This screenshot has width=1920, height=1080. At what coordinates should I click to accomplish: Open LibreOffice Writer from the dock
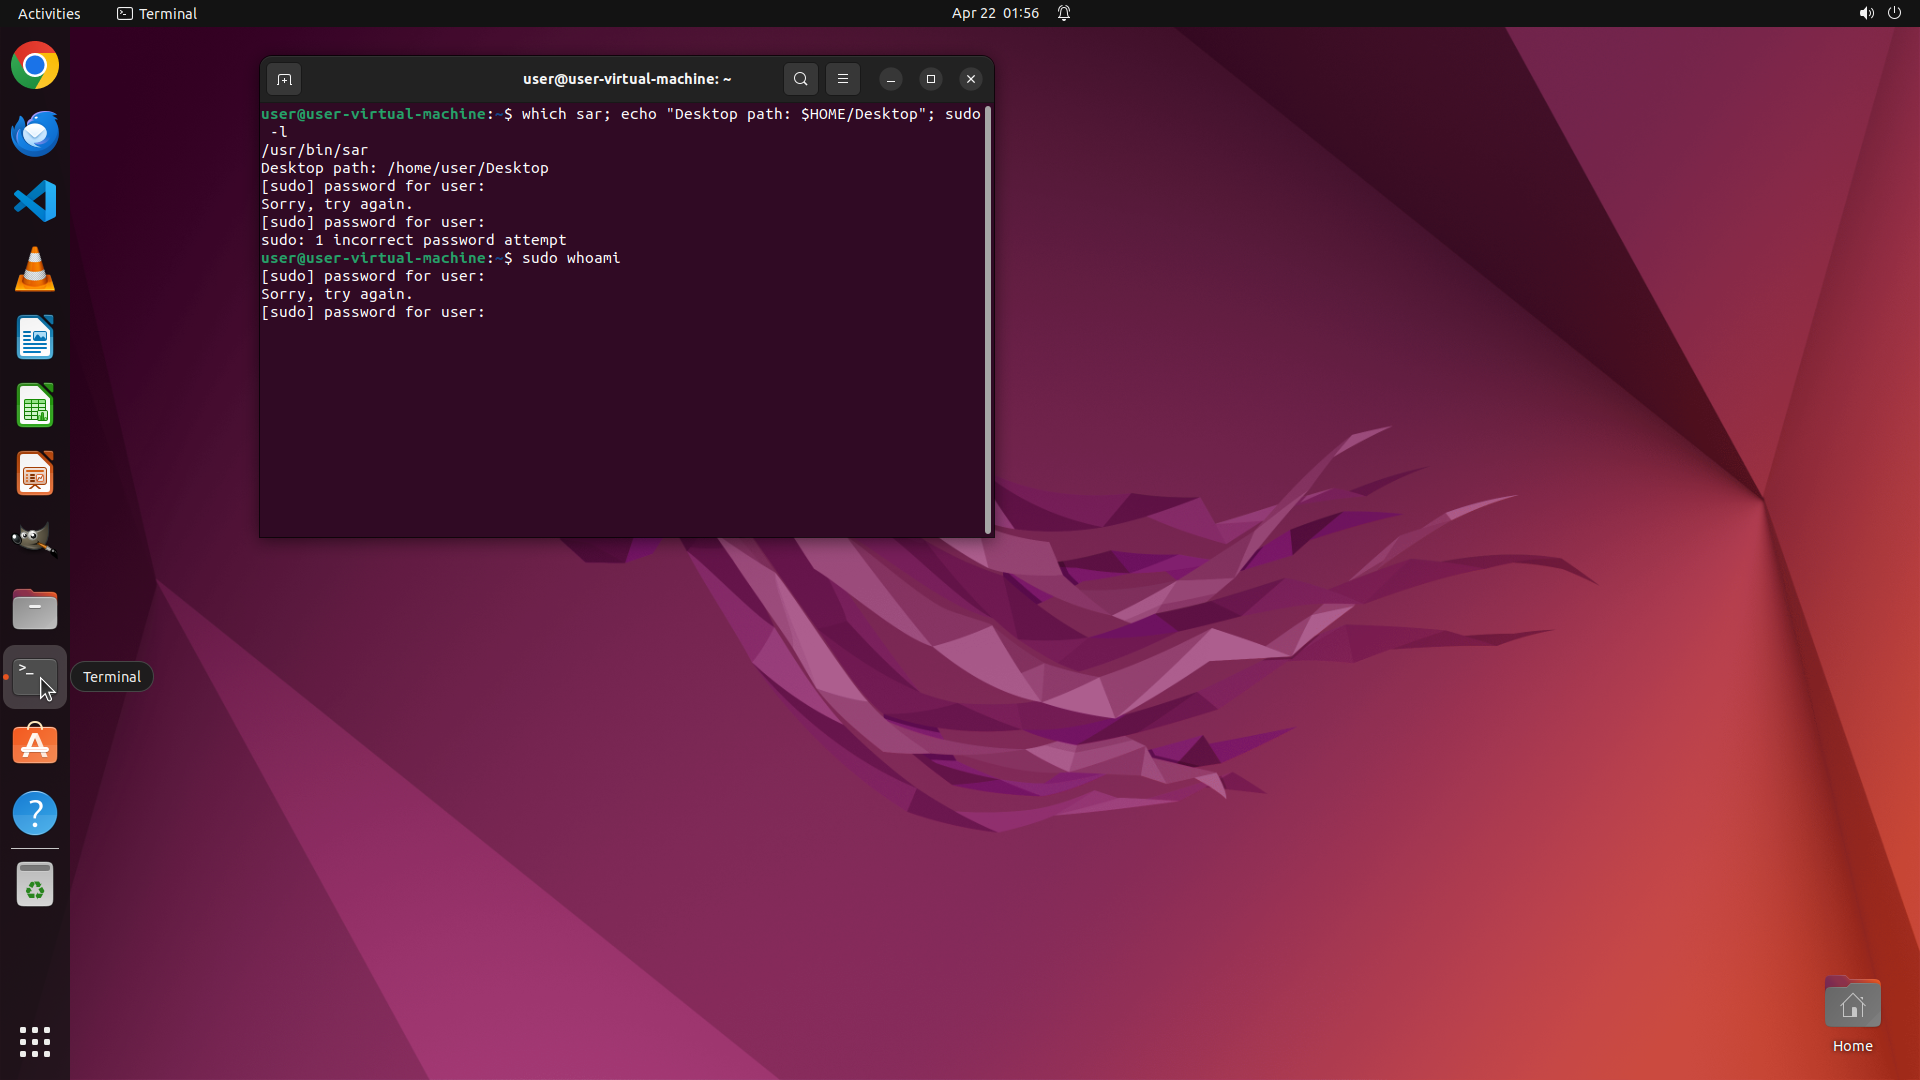coord(35,338)
